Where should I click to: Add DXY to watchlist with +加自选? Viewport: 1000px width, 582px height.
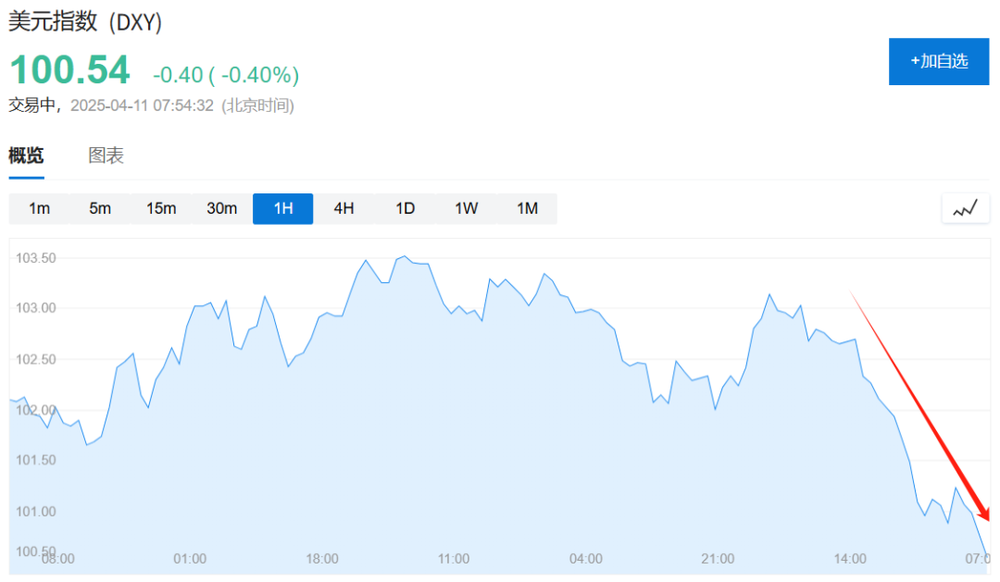point(939,61)
